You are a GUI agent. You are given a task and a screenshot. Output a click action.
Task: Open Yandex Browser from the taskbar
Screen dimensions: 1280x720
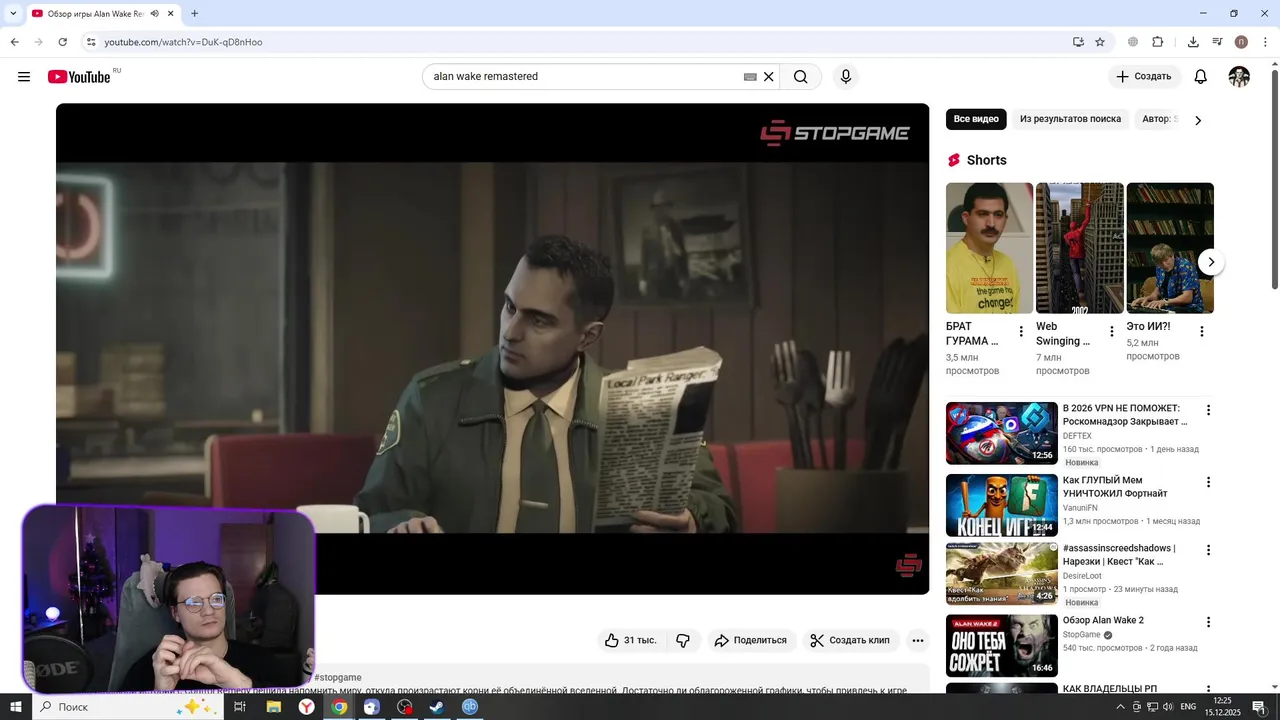(x=306, y=707)
